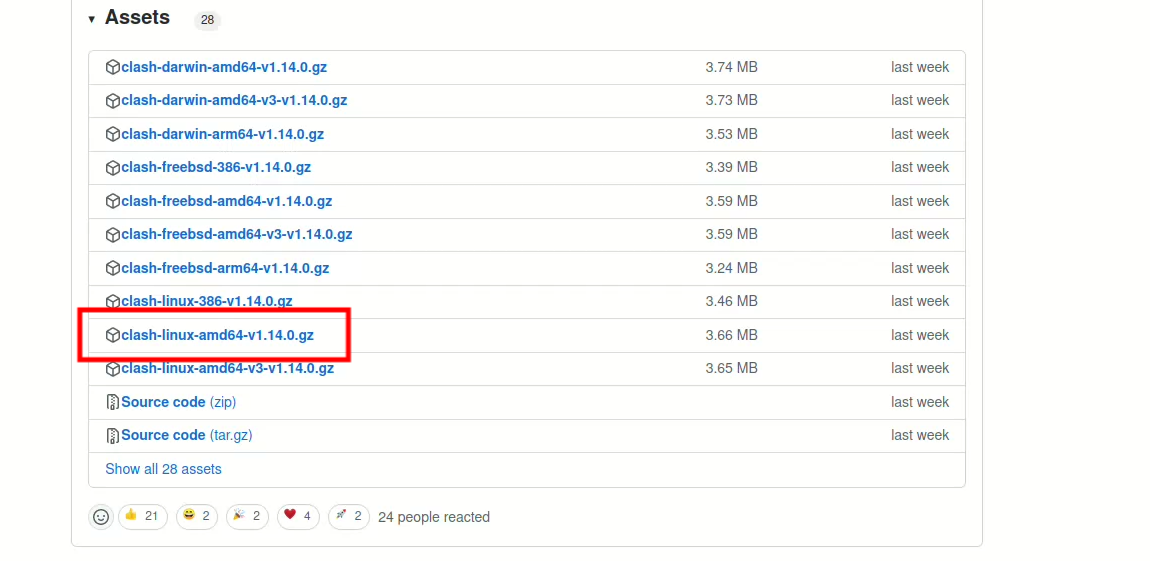This screenshot has width=1150, height=561.
Task: Toggle thumbs up reaction with 21 votes
Action: [143, 516]
